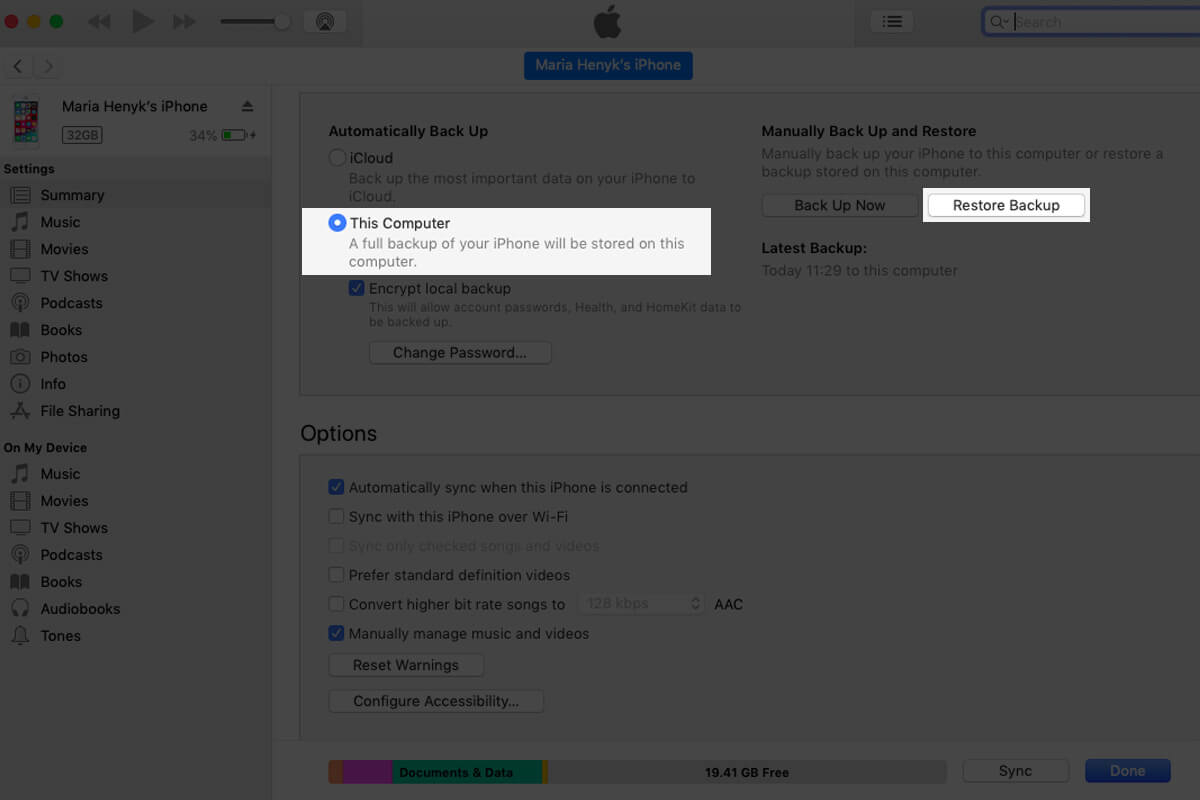
Task: Click the Play button in toolbar
Action: (143, 21)
